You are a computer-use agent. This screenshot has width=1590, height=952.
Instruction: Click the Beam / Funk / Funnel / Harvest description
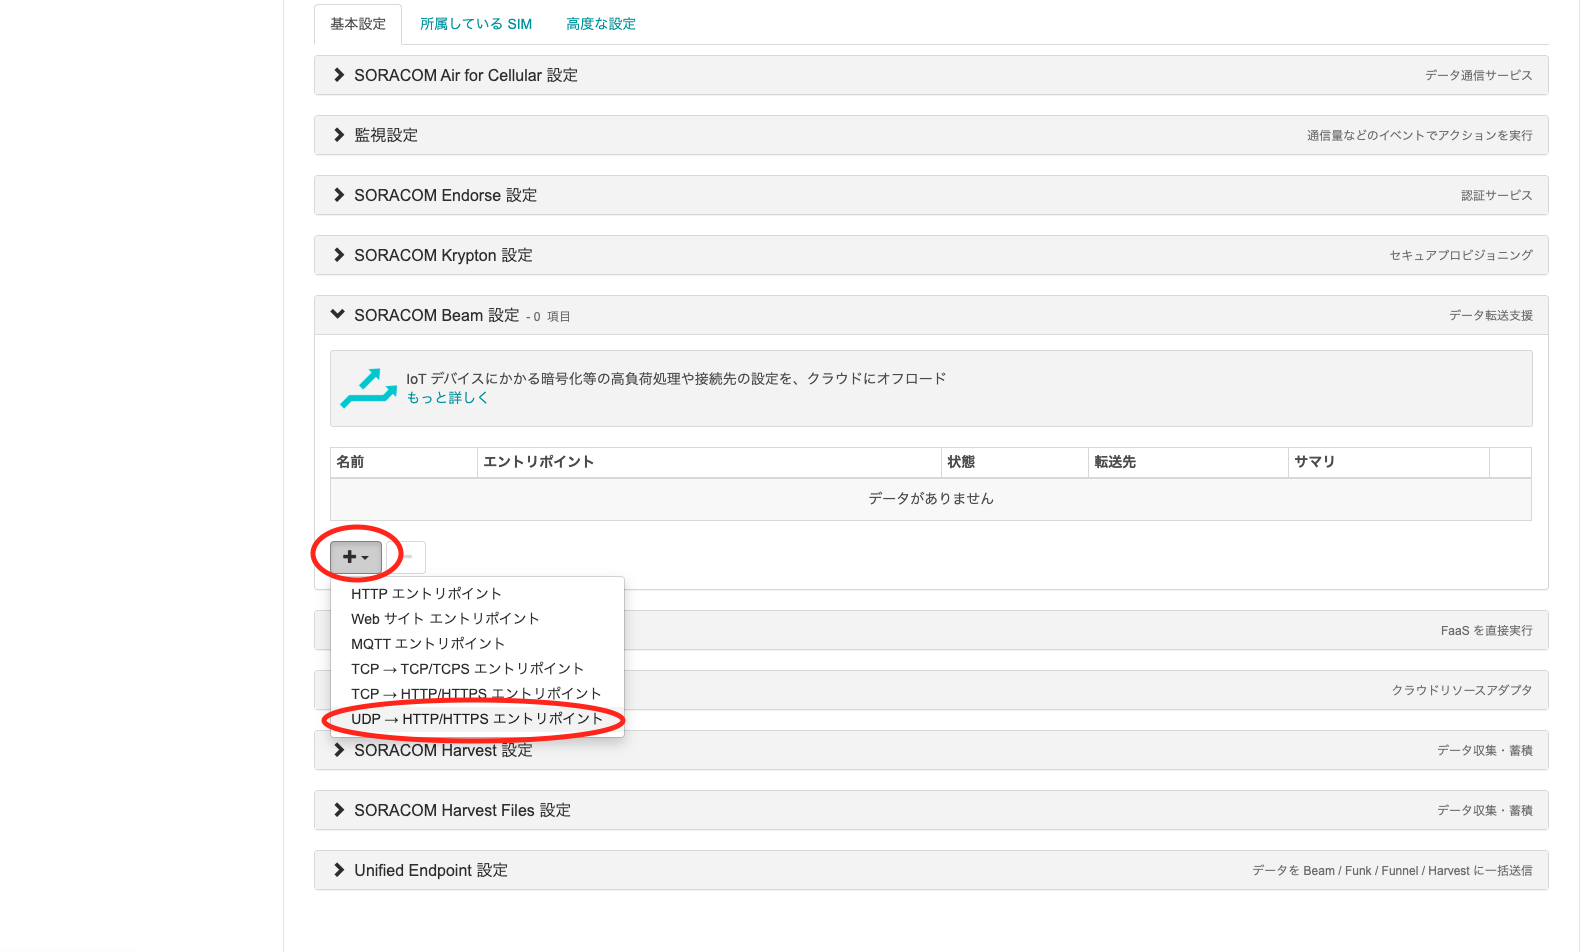point(1392,870)
